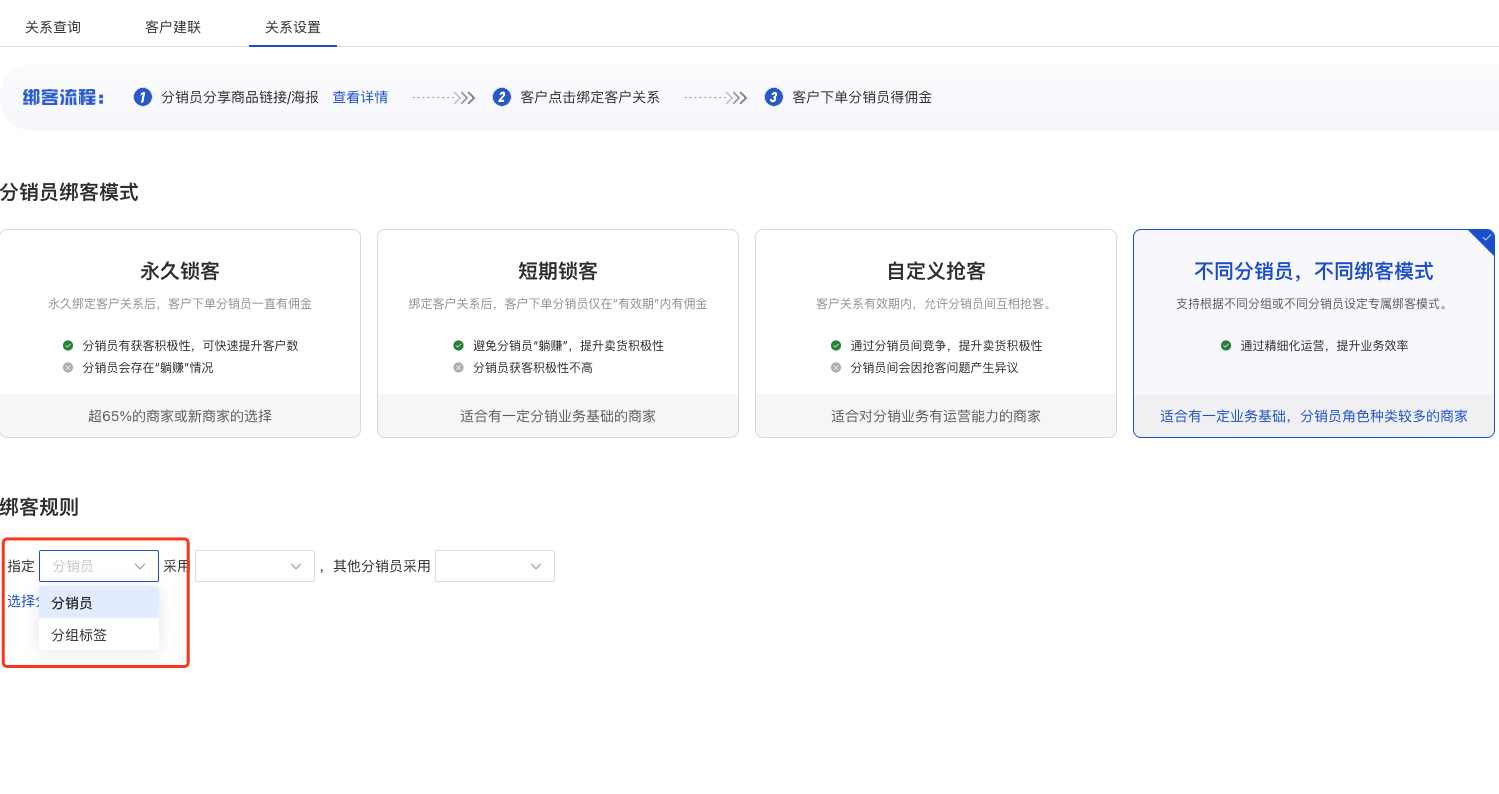This screenshot has width=1499, height=794.
Task: Select 不同分销员，不同绑客模式 card
Action: tap(1314, 333)
